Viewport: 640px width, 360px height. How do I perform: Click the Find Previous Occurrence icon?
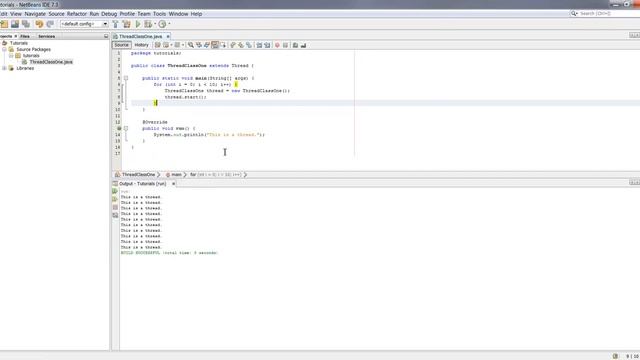[199, 45]
